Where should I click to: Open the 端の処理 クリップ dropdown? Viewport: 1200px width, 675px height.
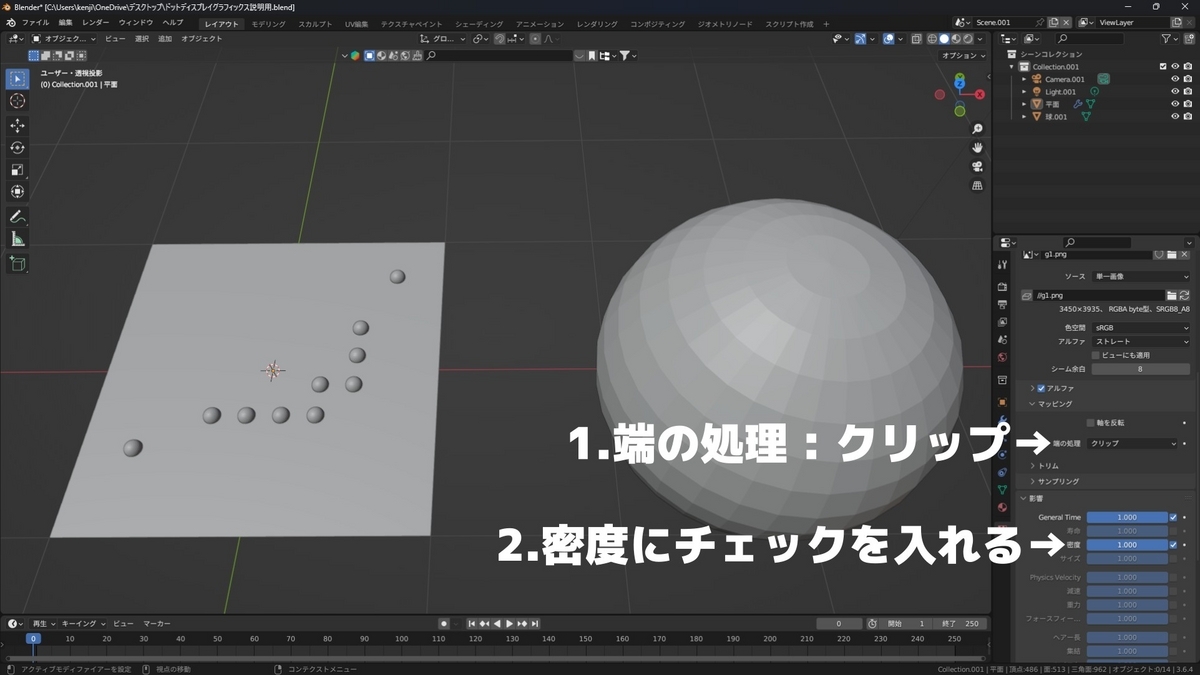click(1132, 443)
